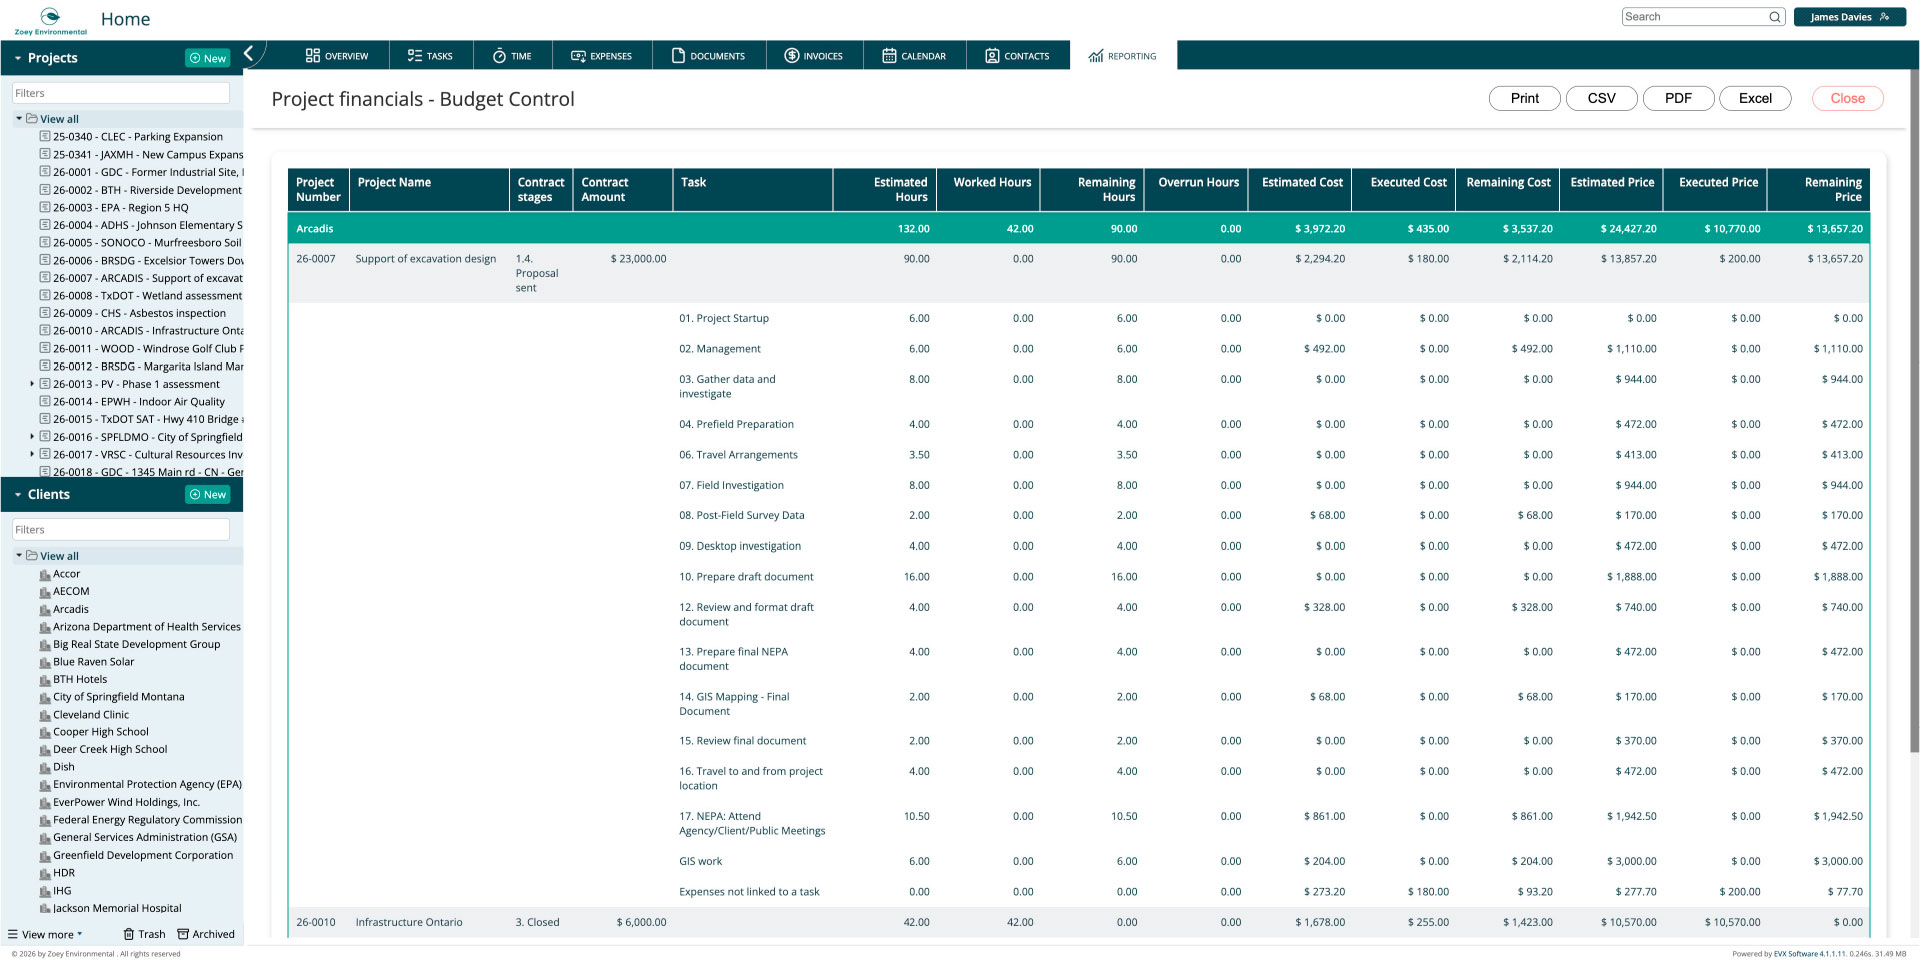Screen dimensions: 1920x960
Task: Click the BTH Hotels building icon
Action: [x=45, y=680]
